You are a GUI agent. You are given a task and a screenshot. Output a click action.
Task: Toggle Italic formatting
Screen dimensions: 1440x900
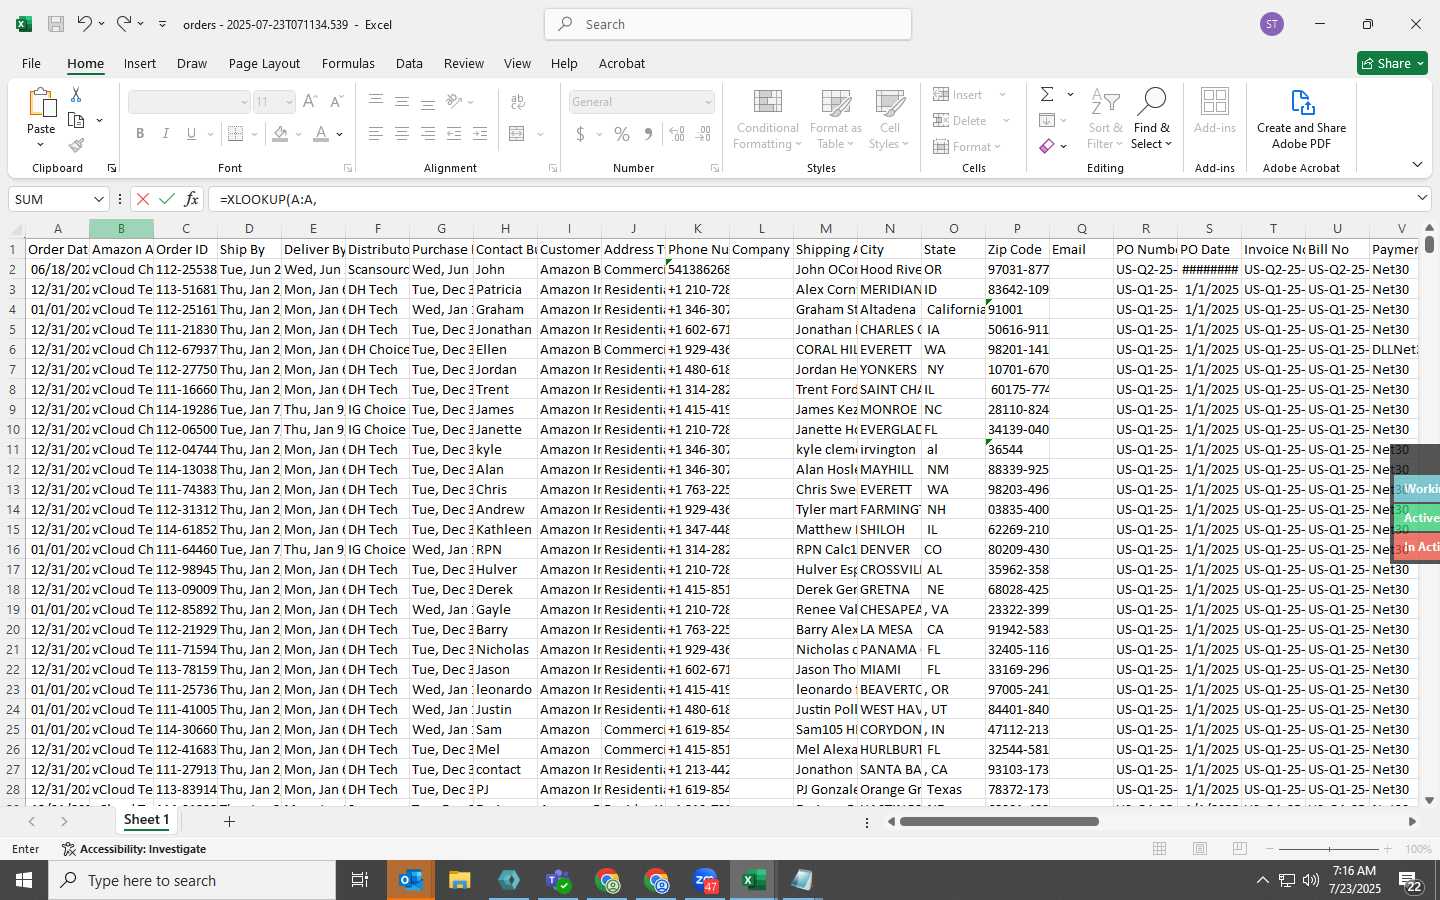[x=166, y=133]
